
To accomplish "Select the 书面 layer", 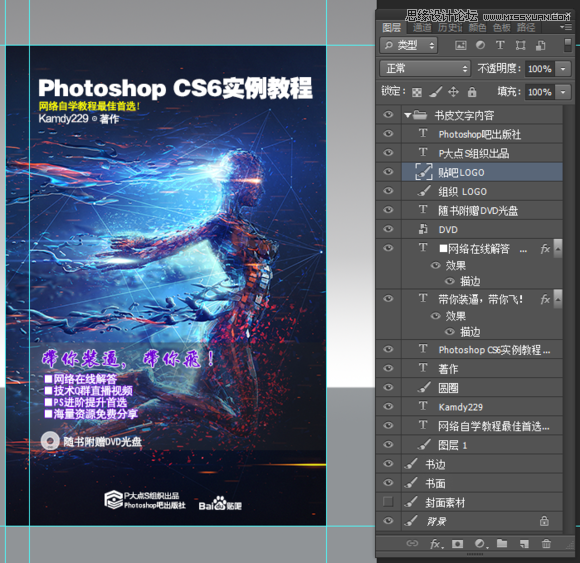I will pyautogui.click(x=482, y=483).
